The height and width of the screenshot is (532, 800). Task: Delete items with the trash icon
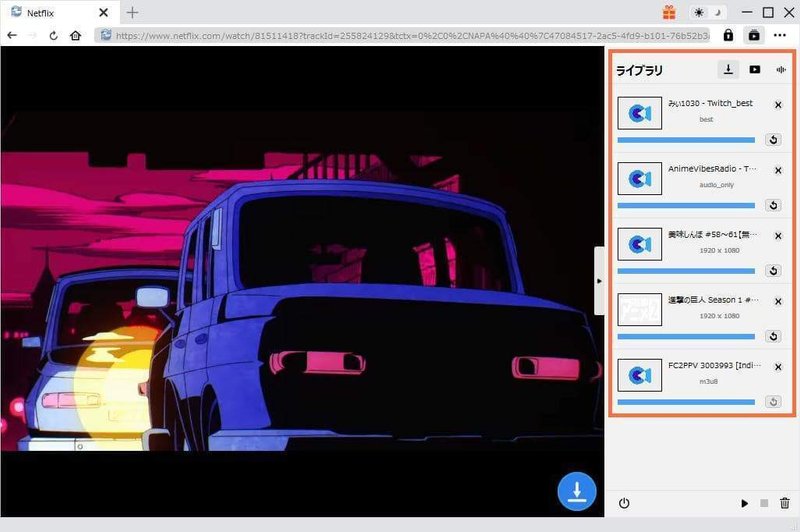[x=785, y=503]
